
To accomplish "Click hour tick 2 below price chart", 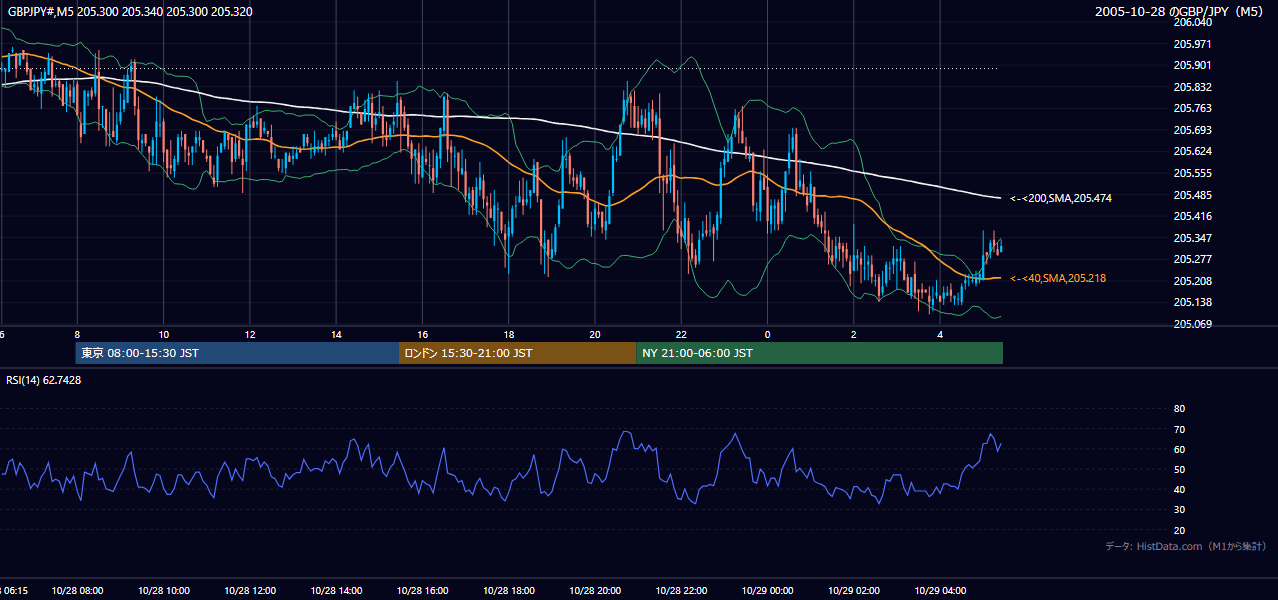I will click(x=854, y=334).
